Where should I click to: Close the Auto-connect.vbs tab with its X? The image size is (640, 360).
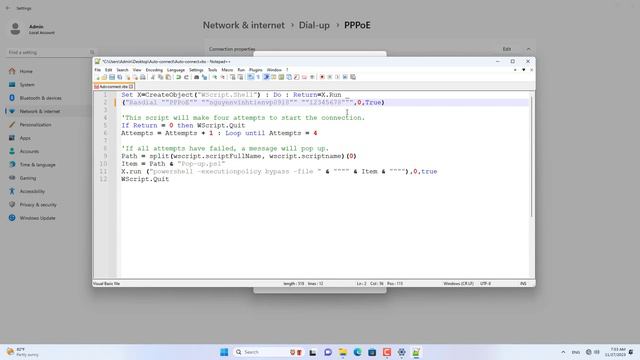131,87
